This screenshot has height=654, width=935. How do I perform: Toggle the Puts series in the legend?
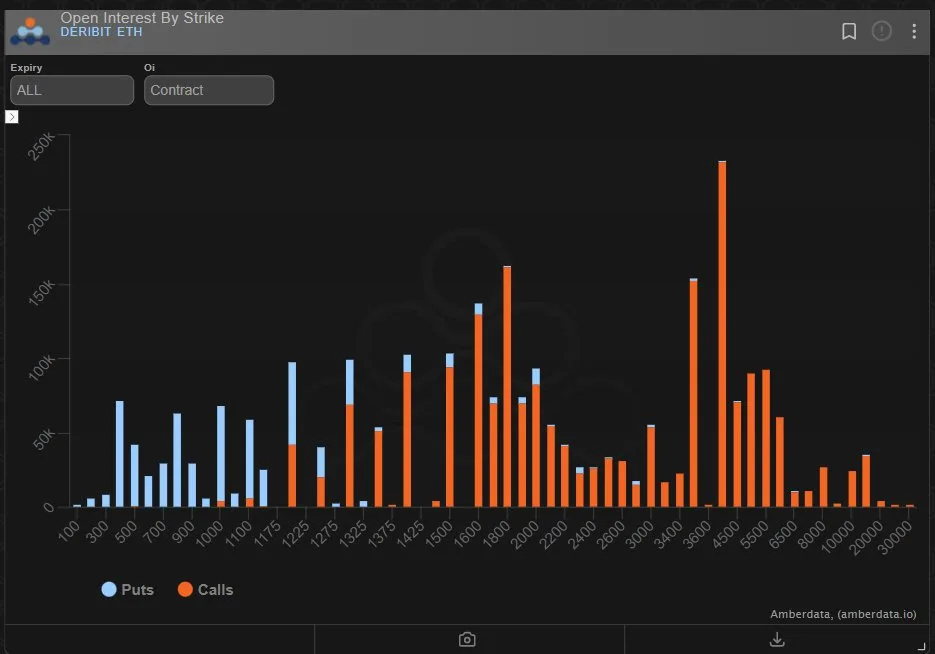pyautogui.click(x=128, y=590)
